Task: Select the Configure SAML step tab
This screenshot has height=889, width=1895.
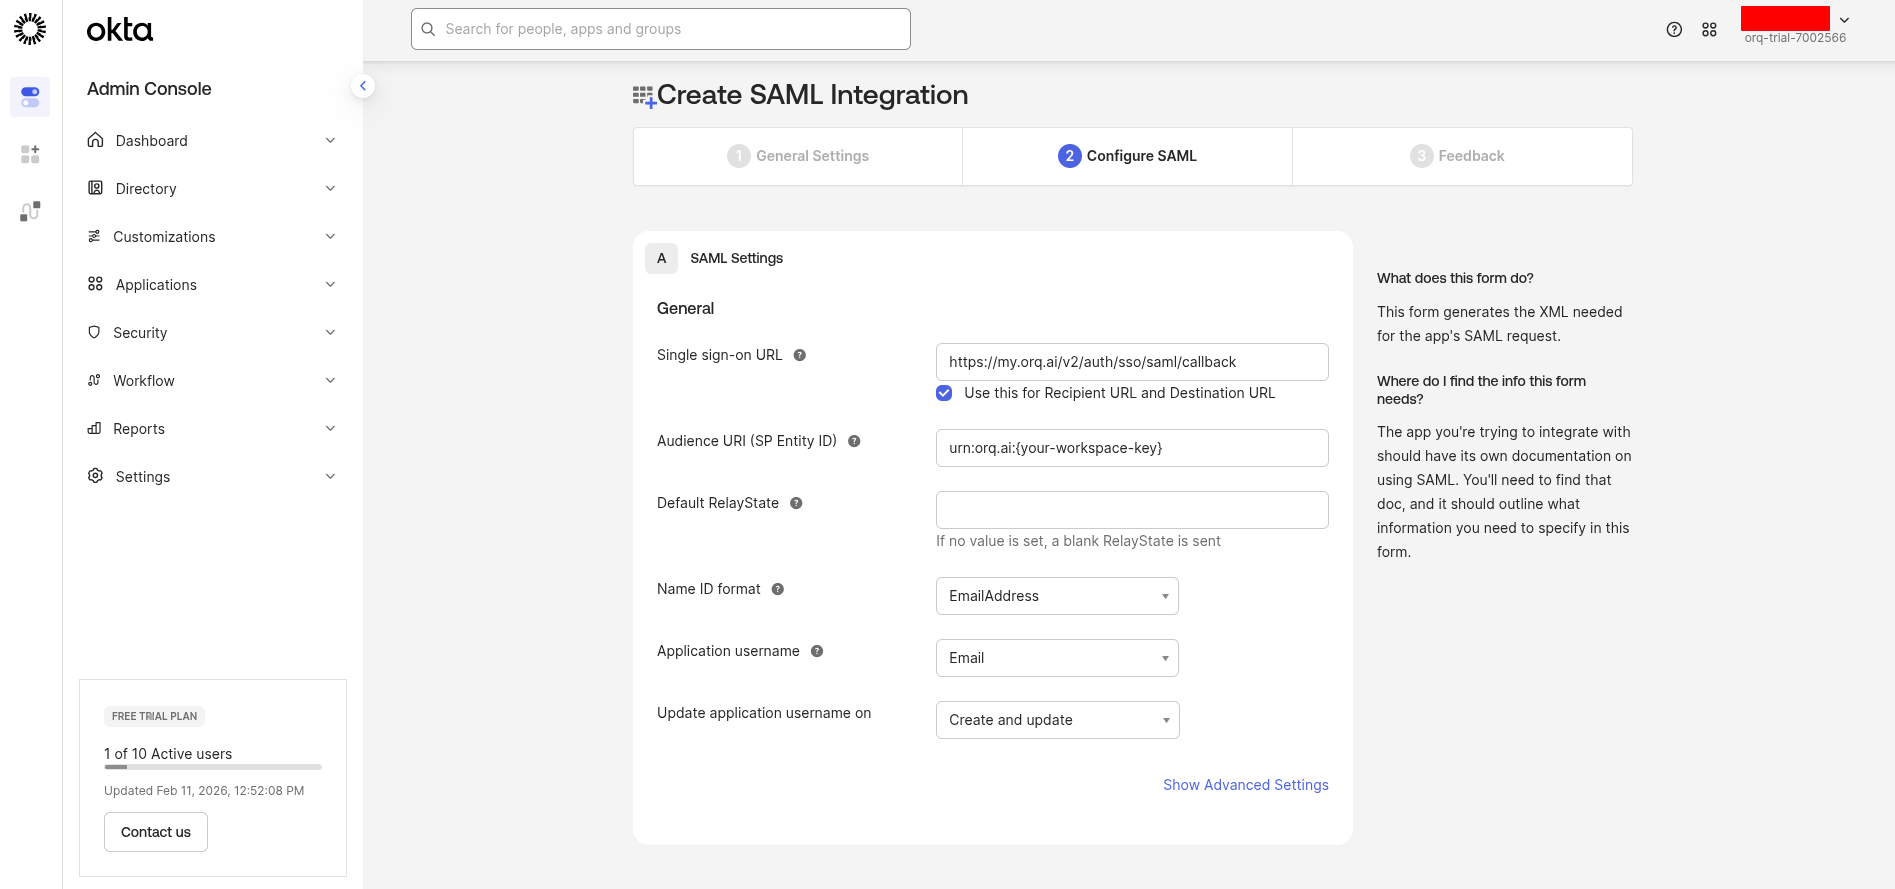Action: 1127,156
